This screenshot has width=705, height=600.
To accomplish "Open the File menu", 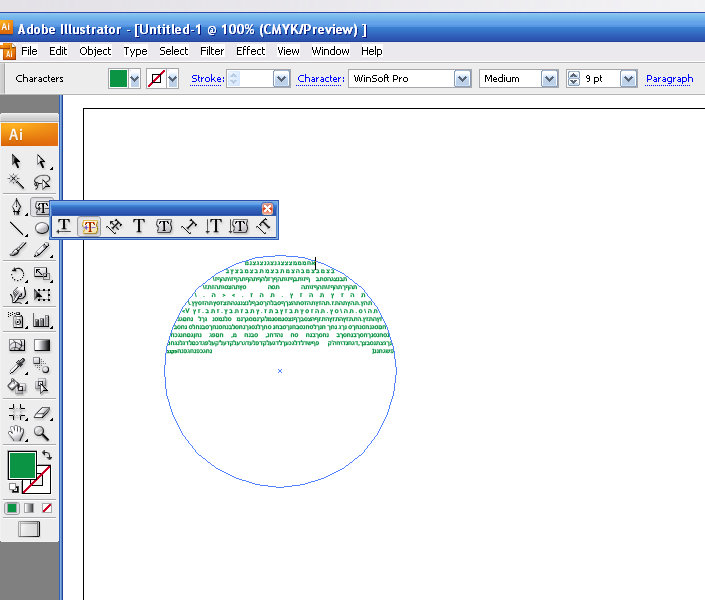I will [29, 51].
